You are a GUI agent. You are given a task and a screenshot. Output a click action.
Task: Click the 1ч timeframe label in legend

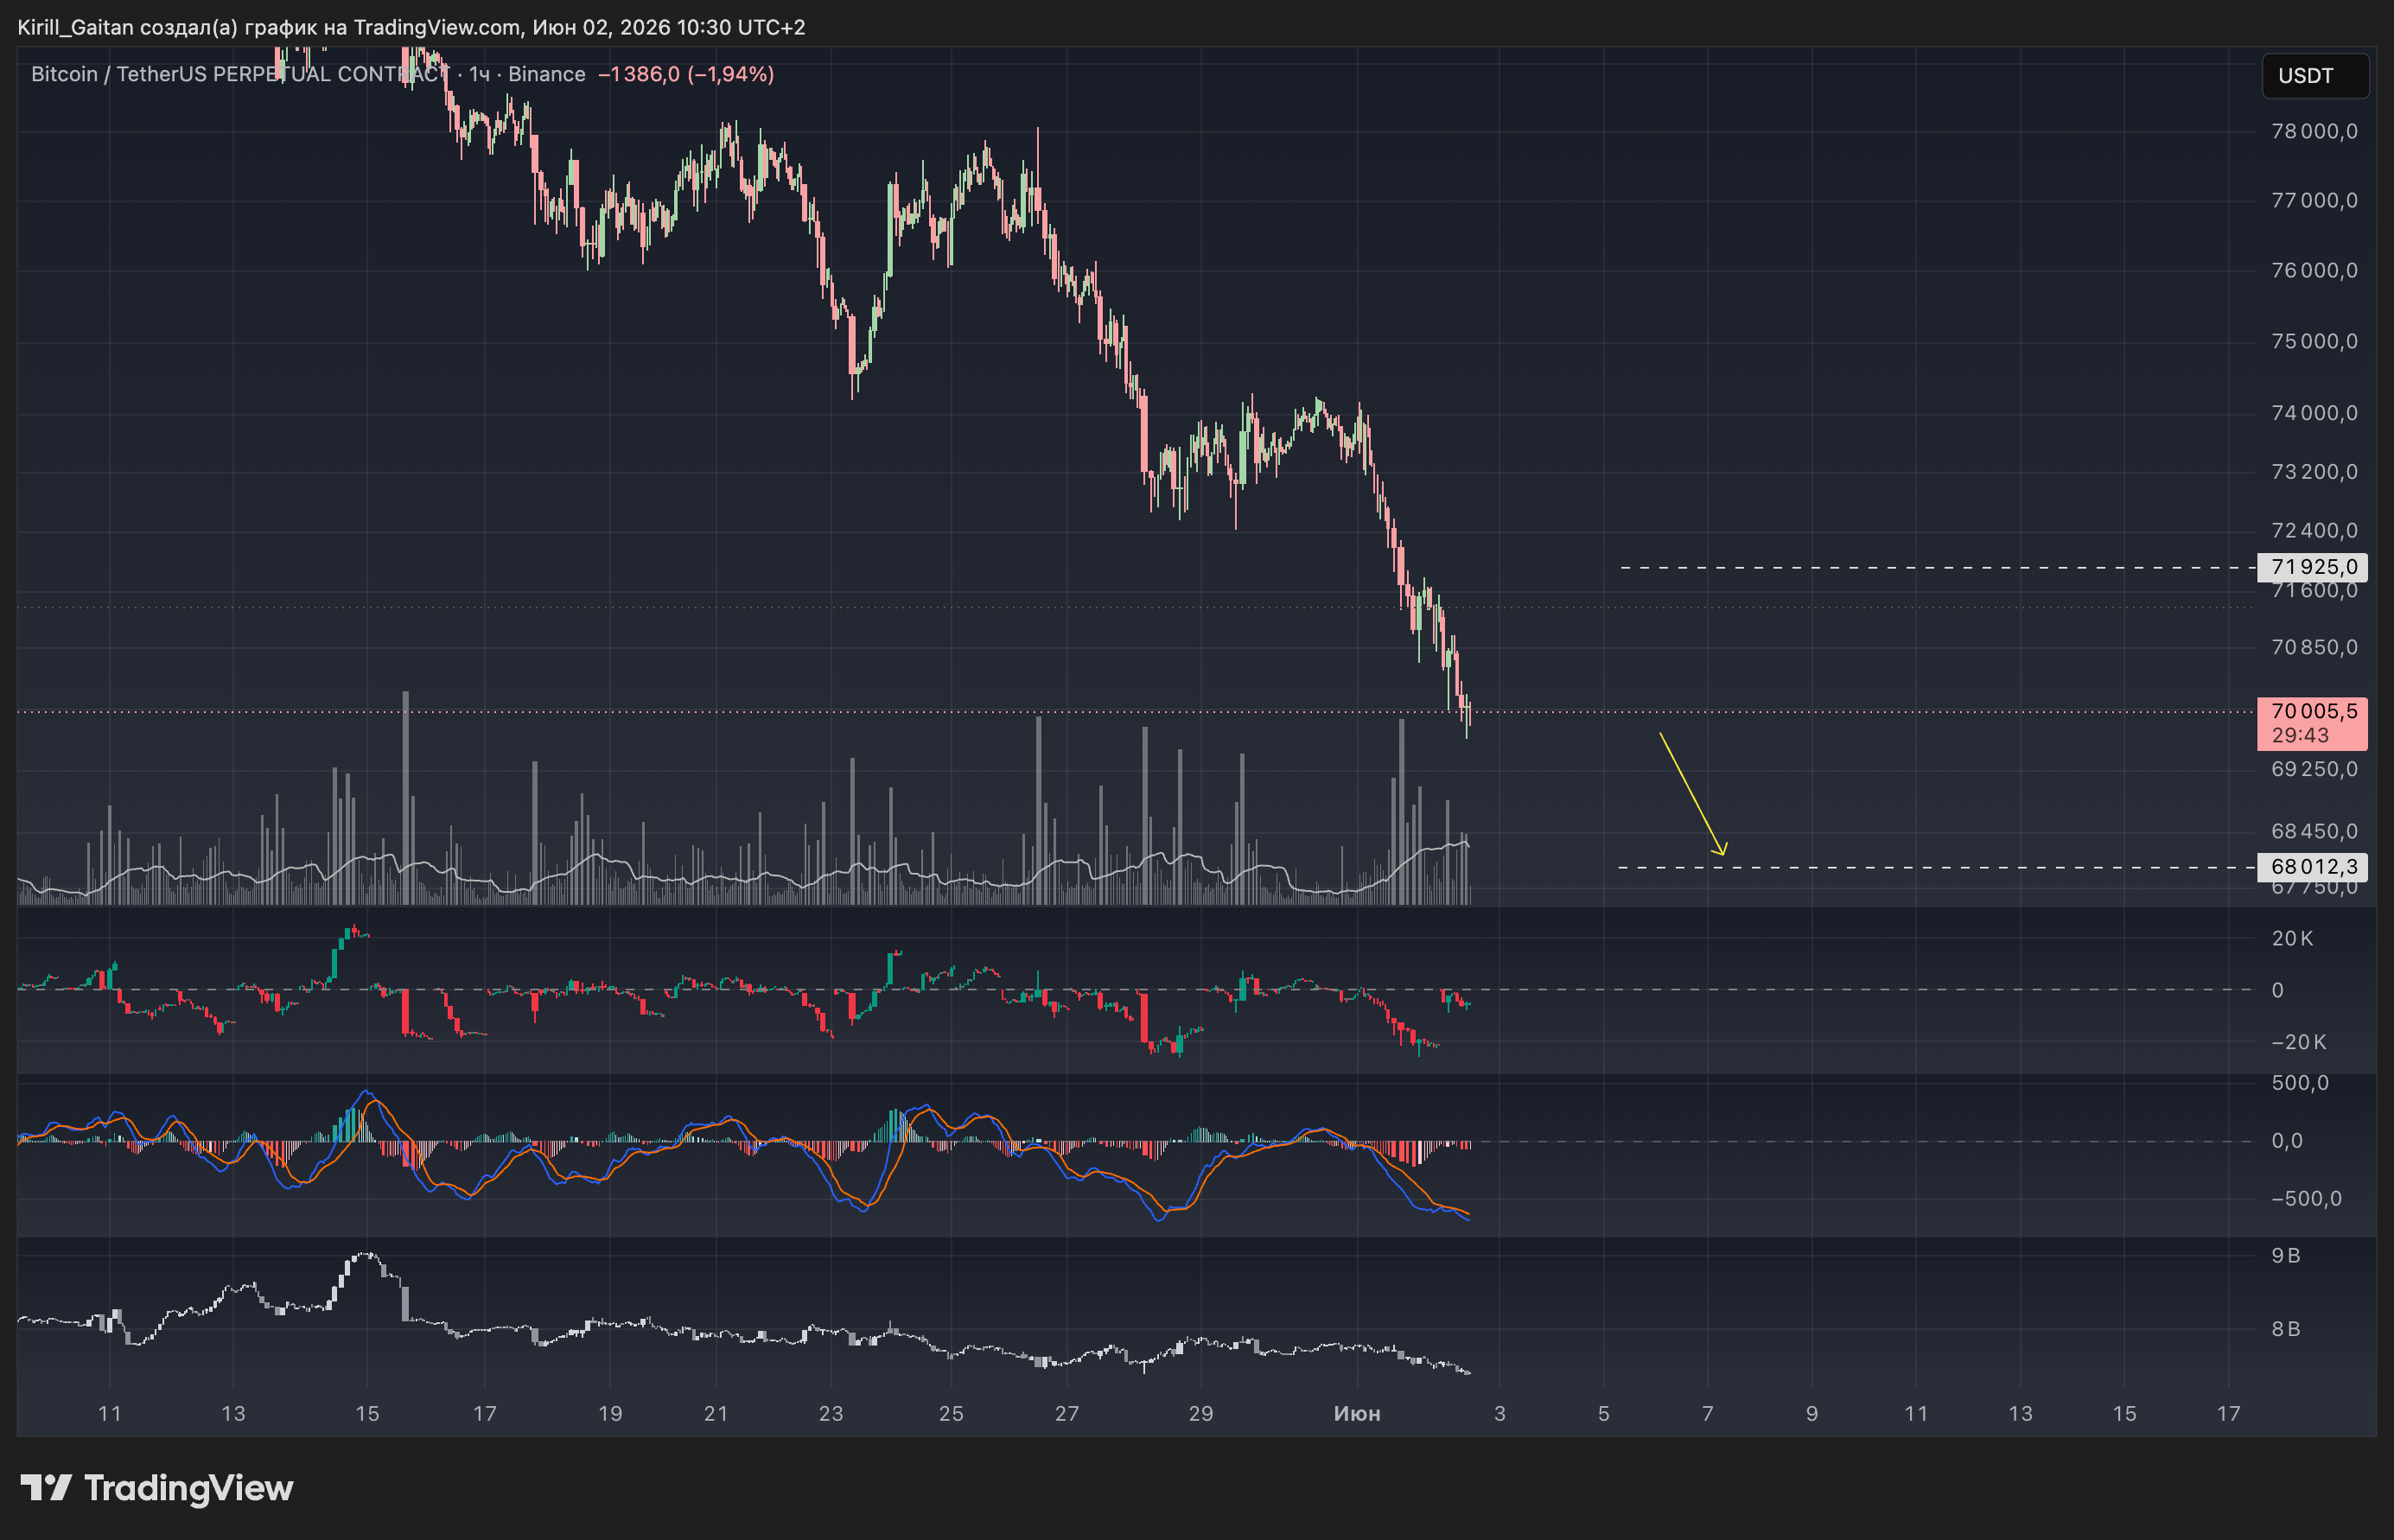pyautogui.click(x=479, y=74)
